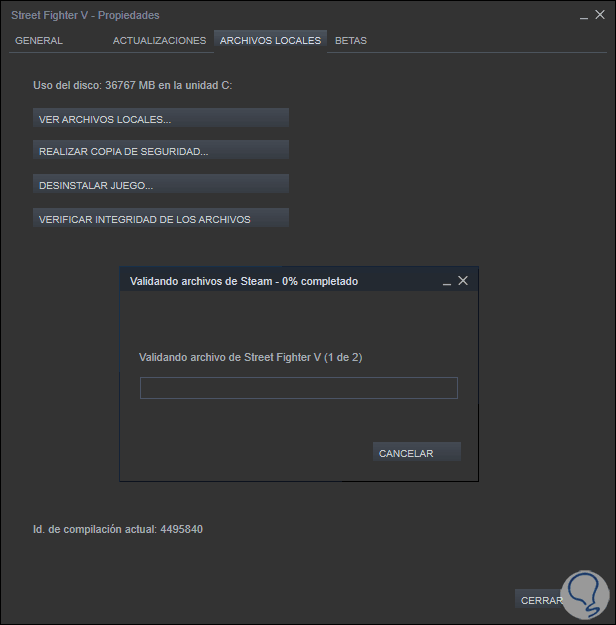
Task: Close the Street Fighter V Propiedades window
Action: [600, 15]
